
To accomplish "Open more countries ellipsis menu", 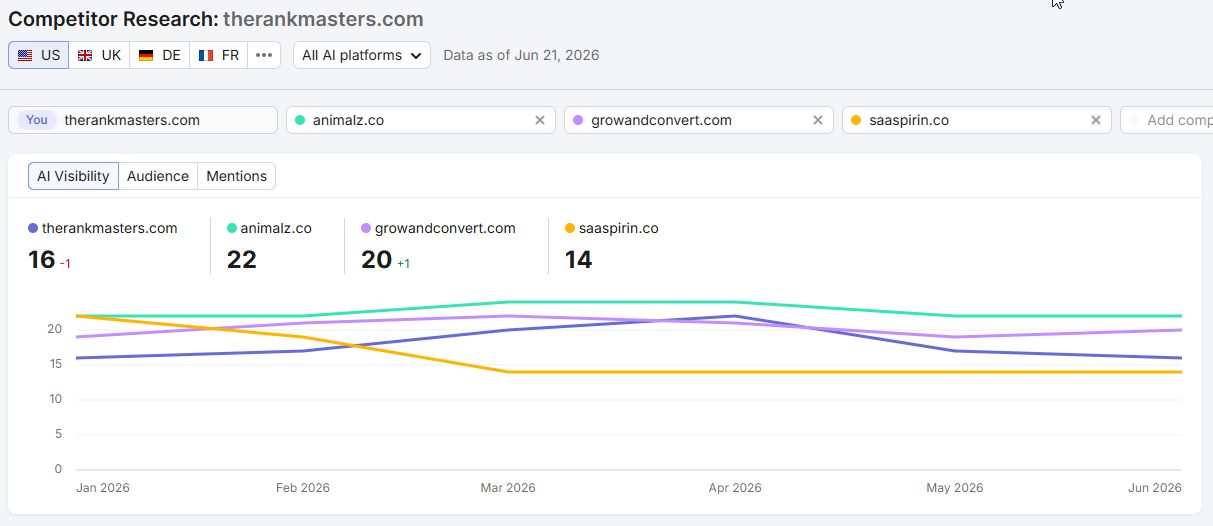I will (x=264, y=55).
